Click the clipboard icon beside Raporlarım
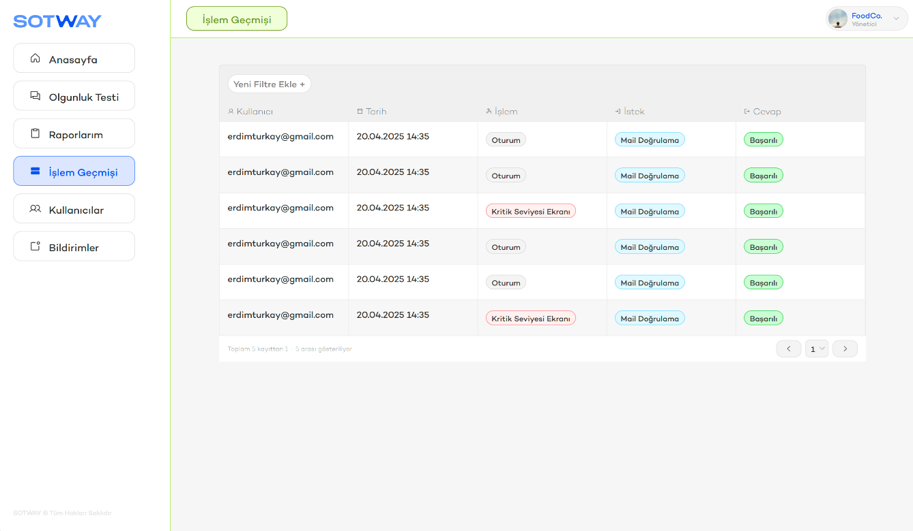Image resolution: width=913 pixels, height=531 pixels. [35, 134]
